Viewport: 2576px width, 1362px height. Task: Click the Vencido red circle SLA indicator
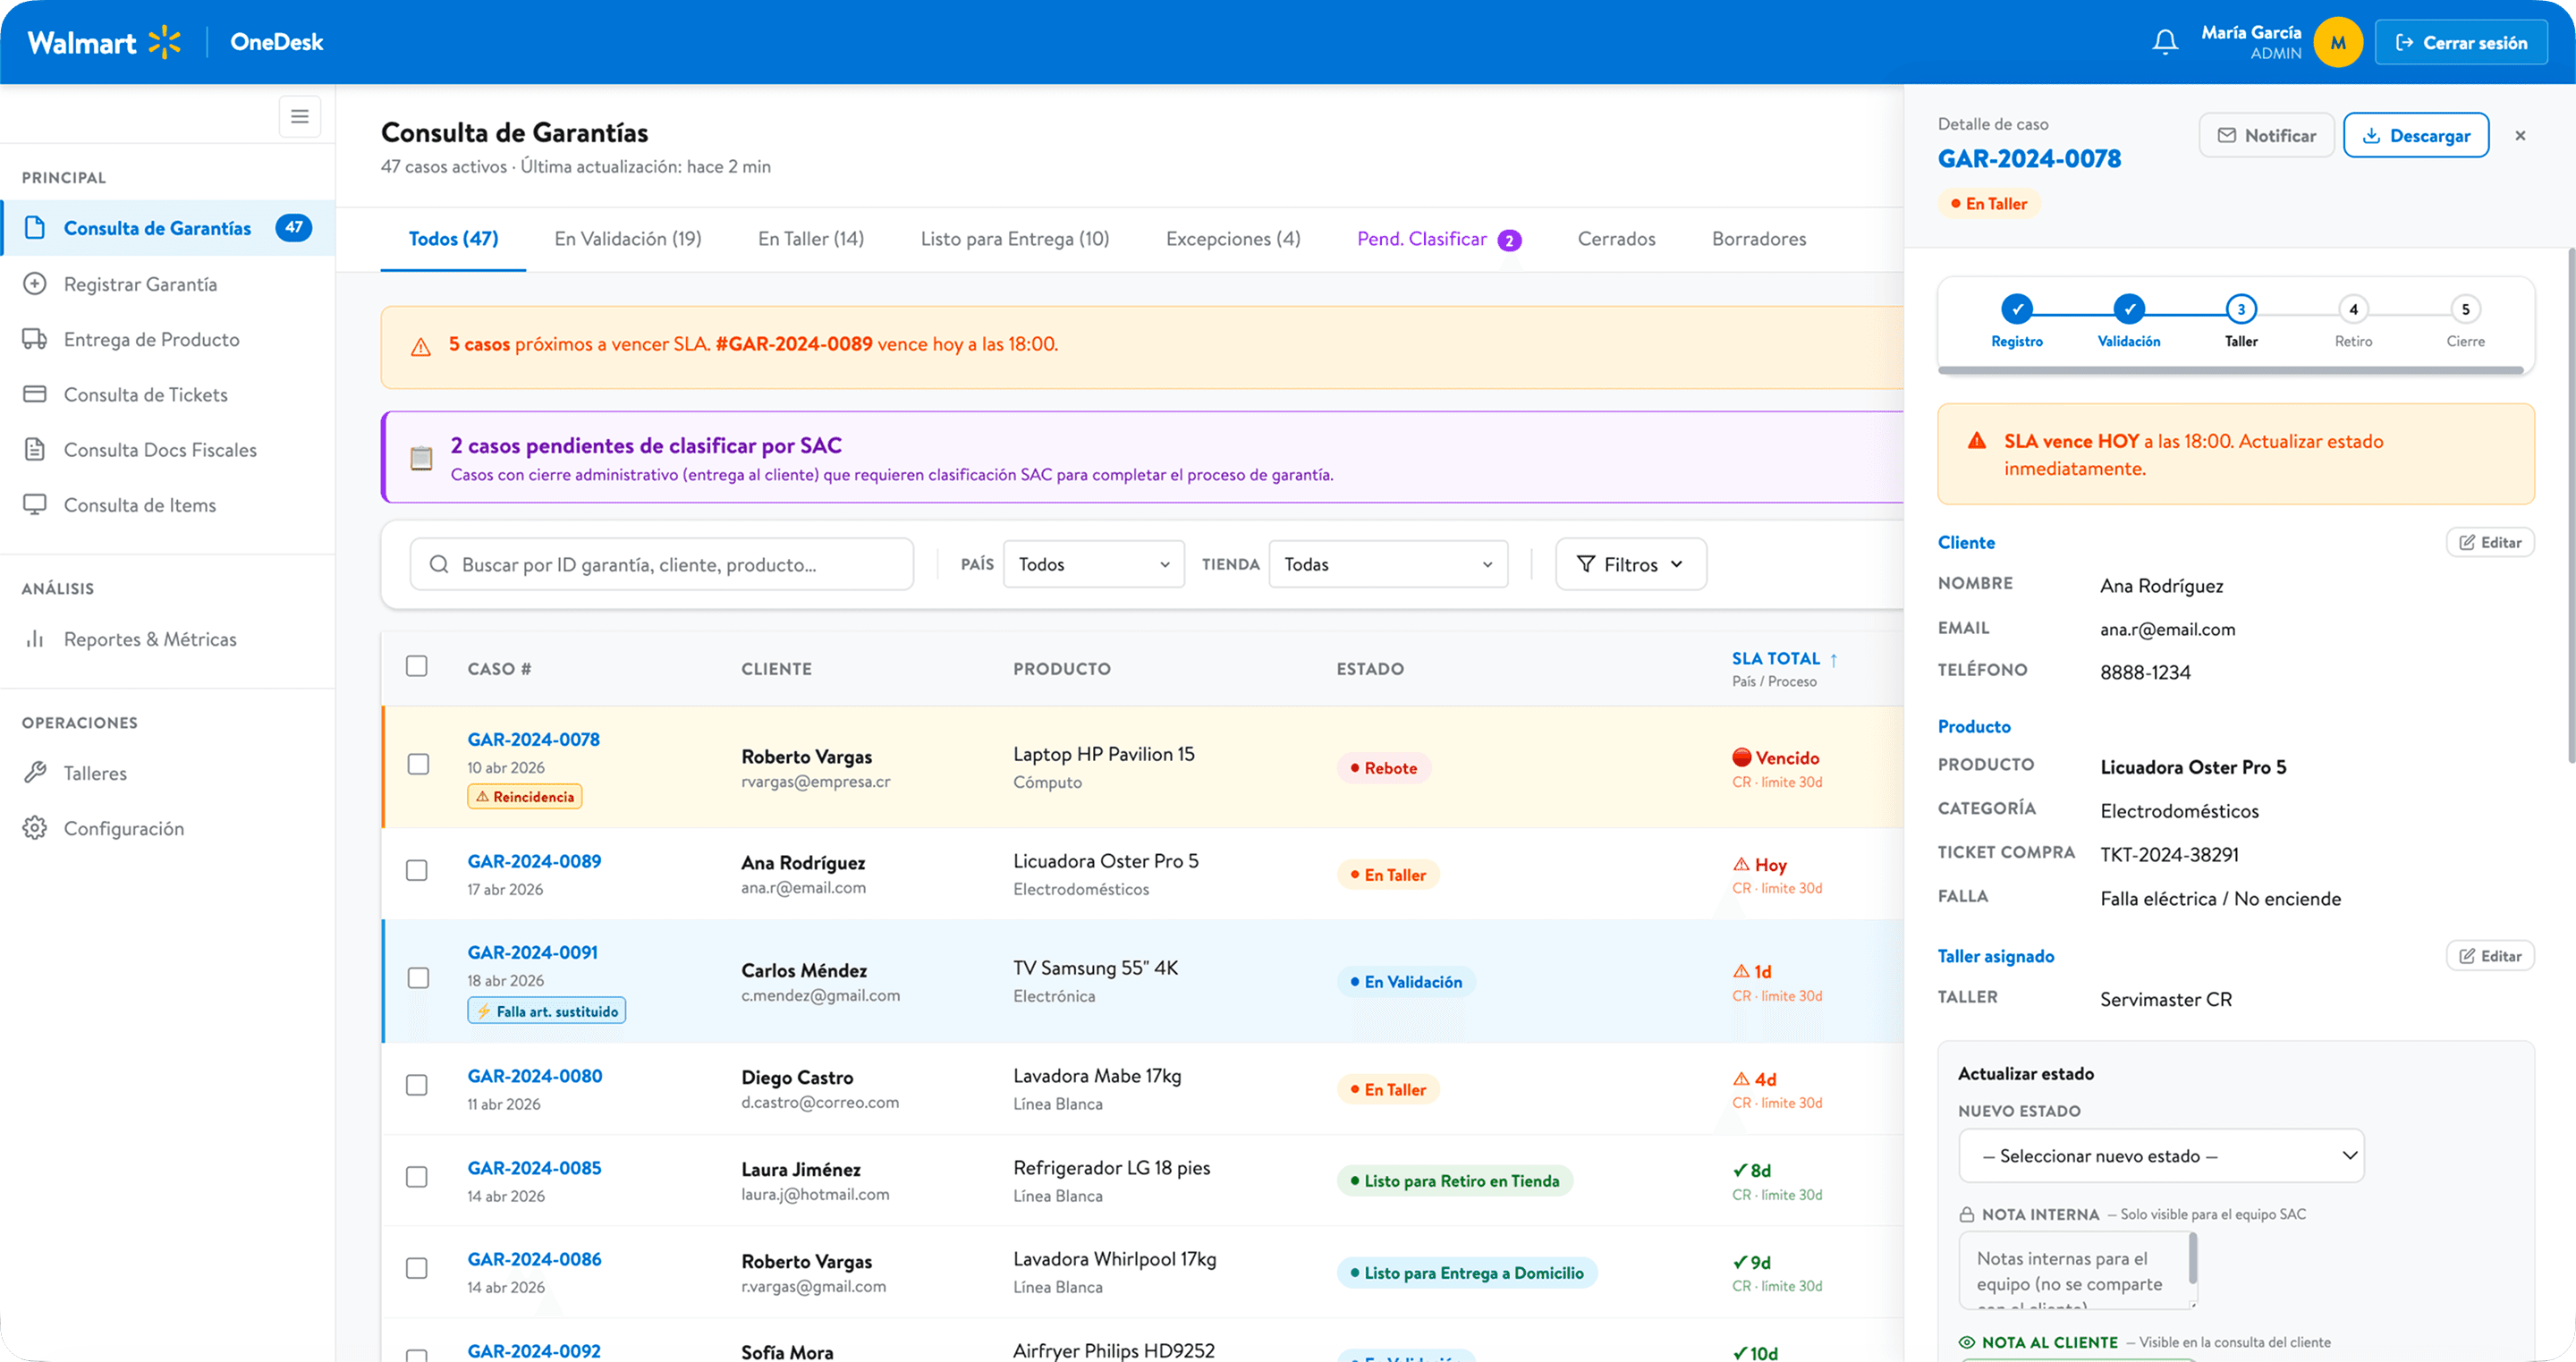1741,757
